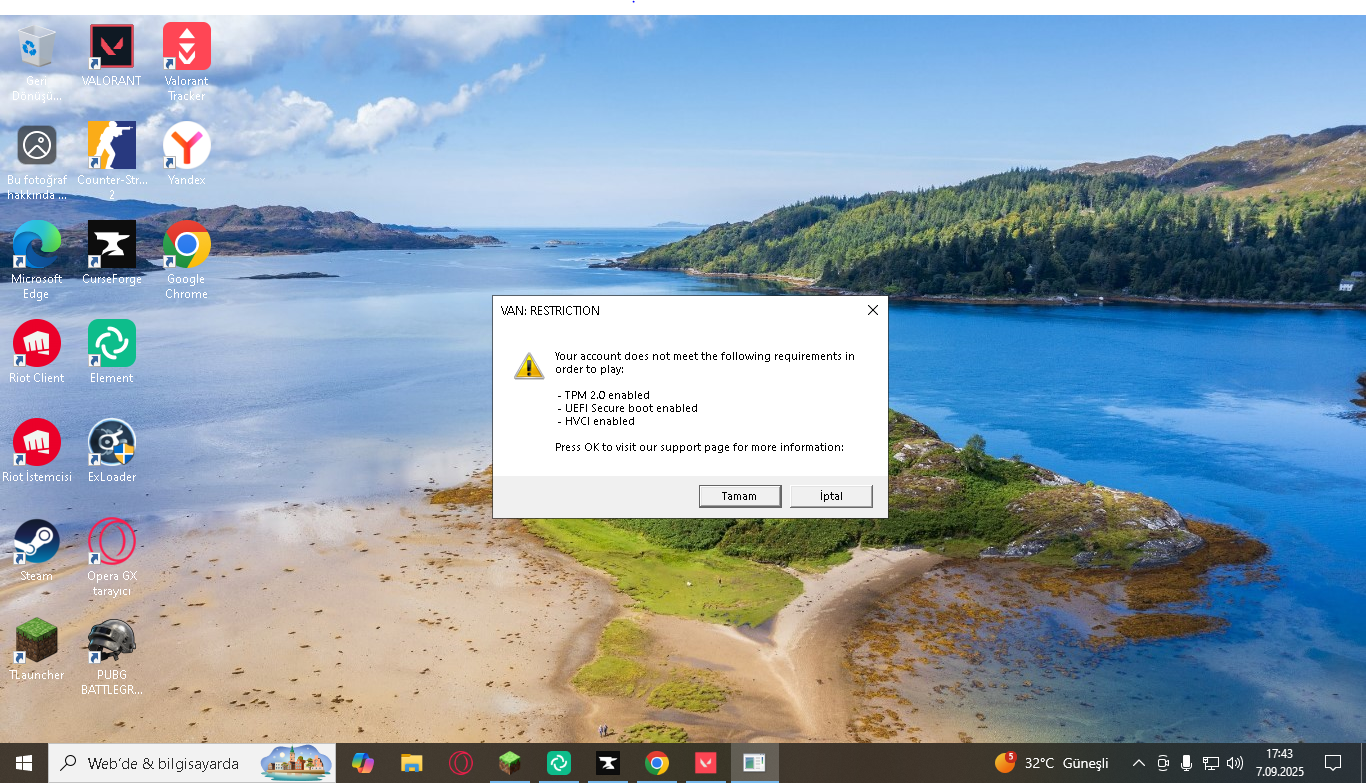Image resolution: width=1366 pixels, height=783 pixels.
Task: Open File Explorer from the taskbar
Action: click(411, 763)
